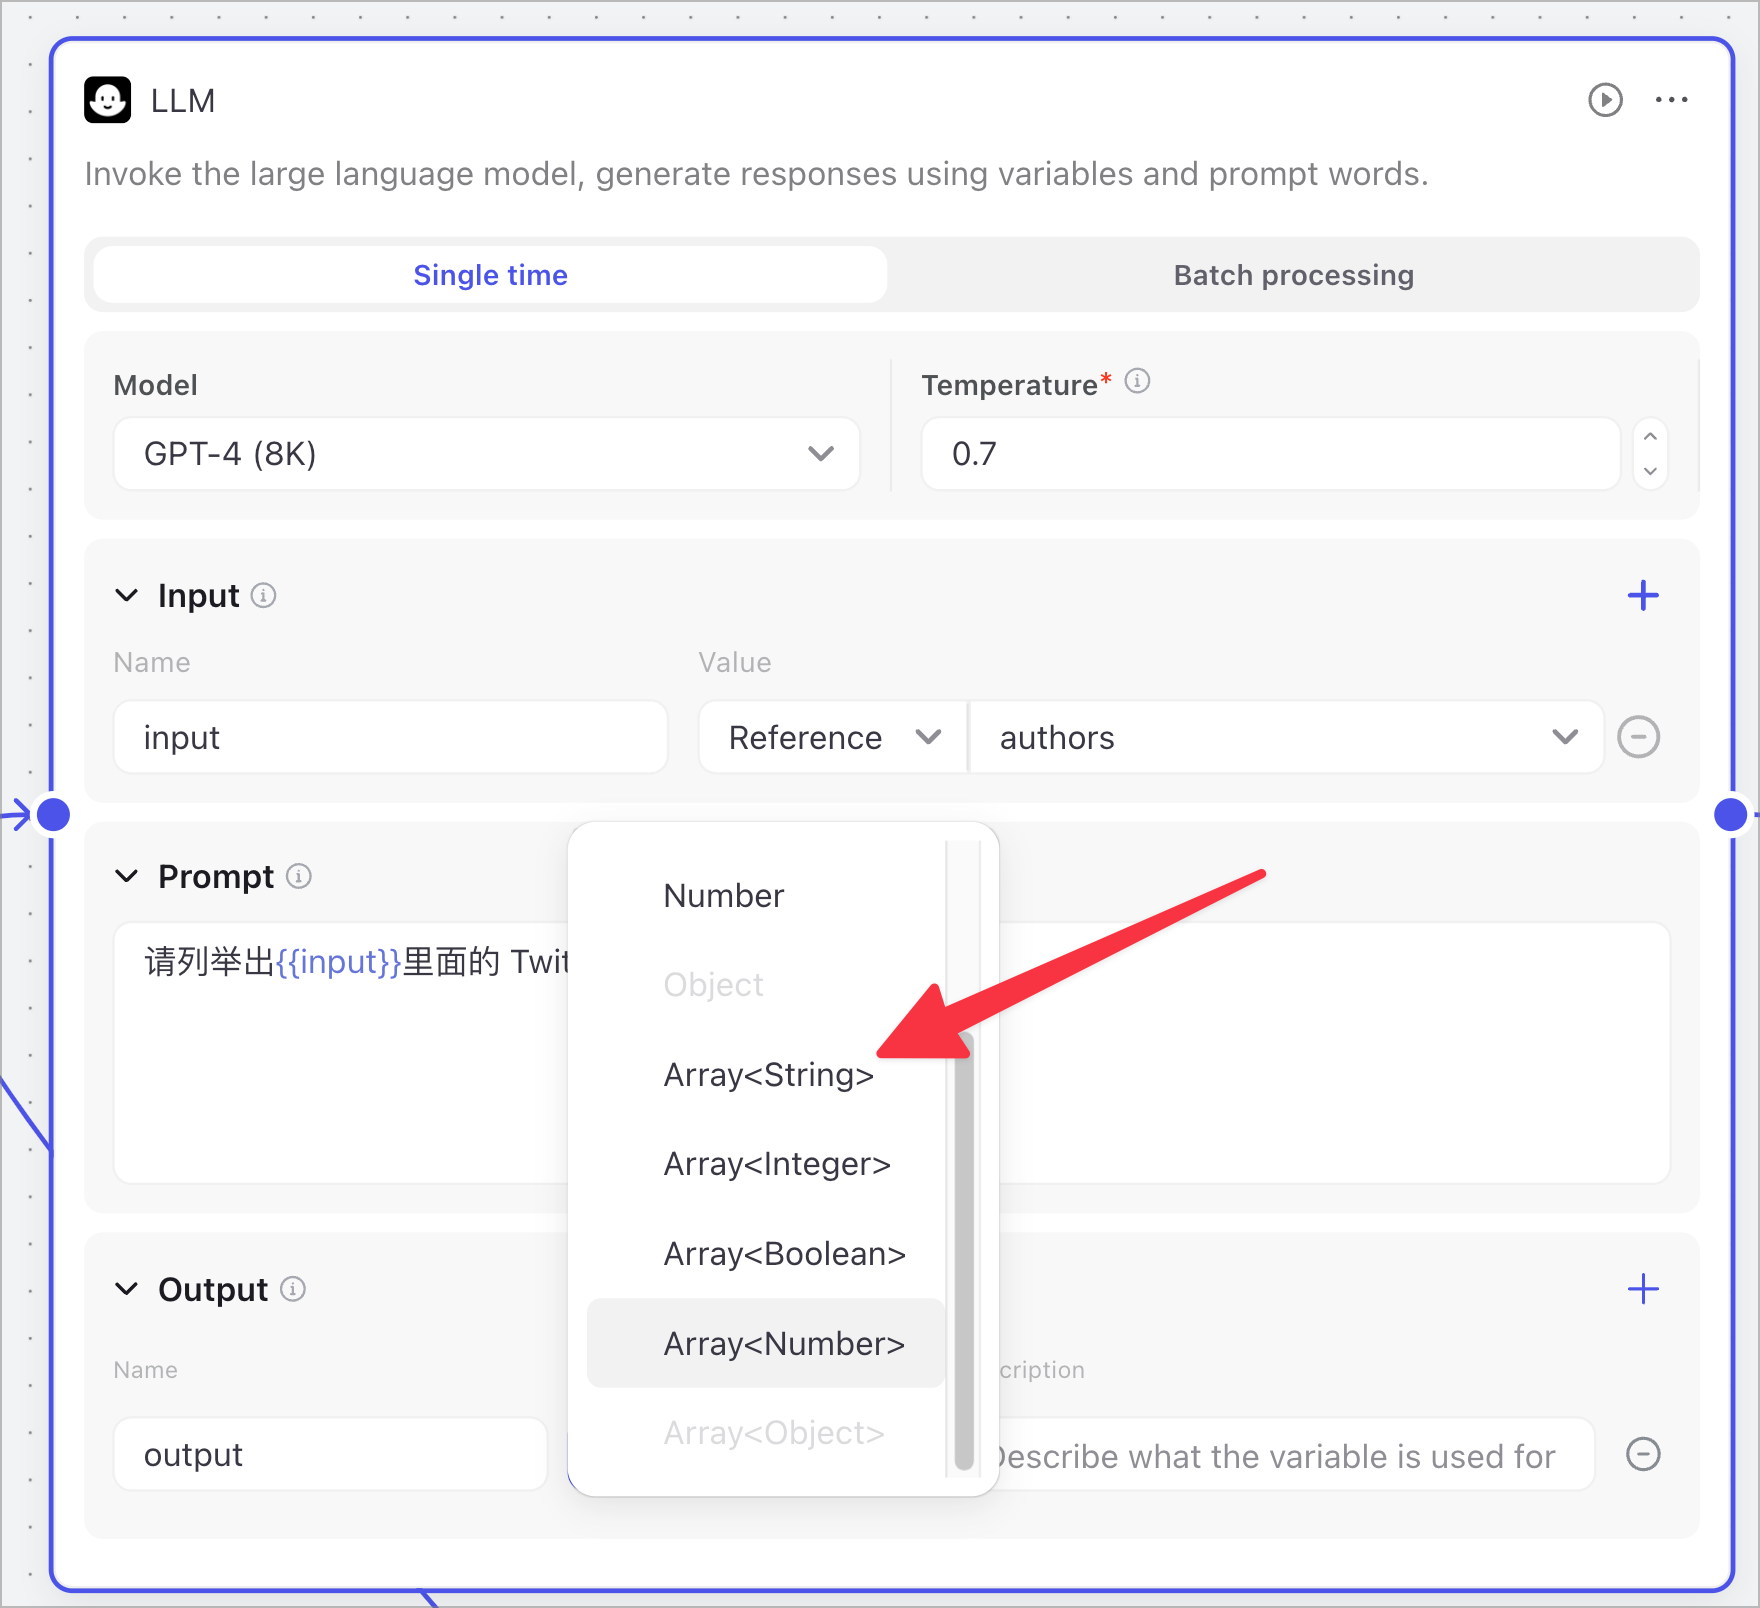Click the Temperature info icon
The height and width of the screenshot is (1608, 1760).
(x=1137, y=381)
